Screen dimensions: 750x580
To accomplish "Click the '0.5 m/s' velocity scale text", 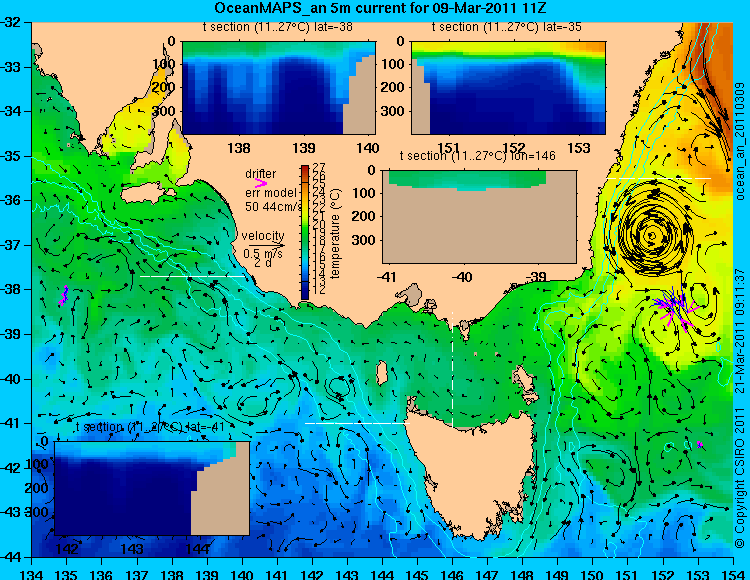I will [263, 254].
